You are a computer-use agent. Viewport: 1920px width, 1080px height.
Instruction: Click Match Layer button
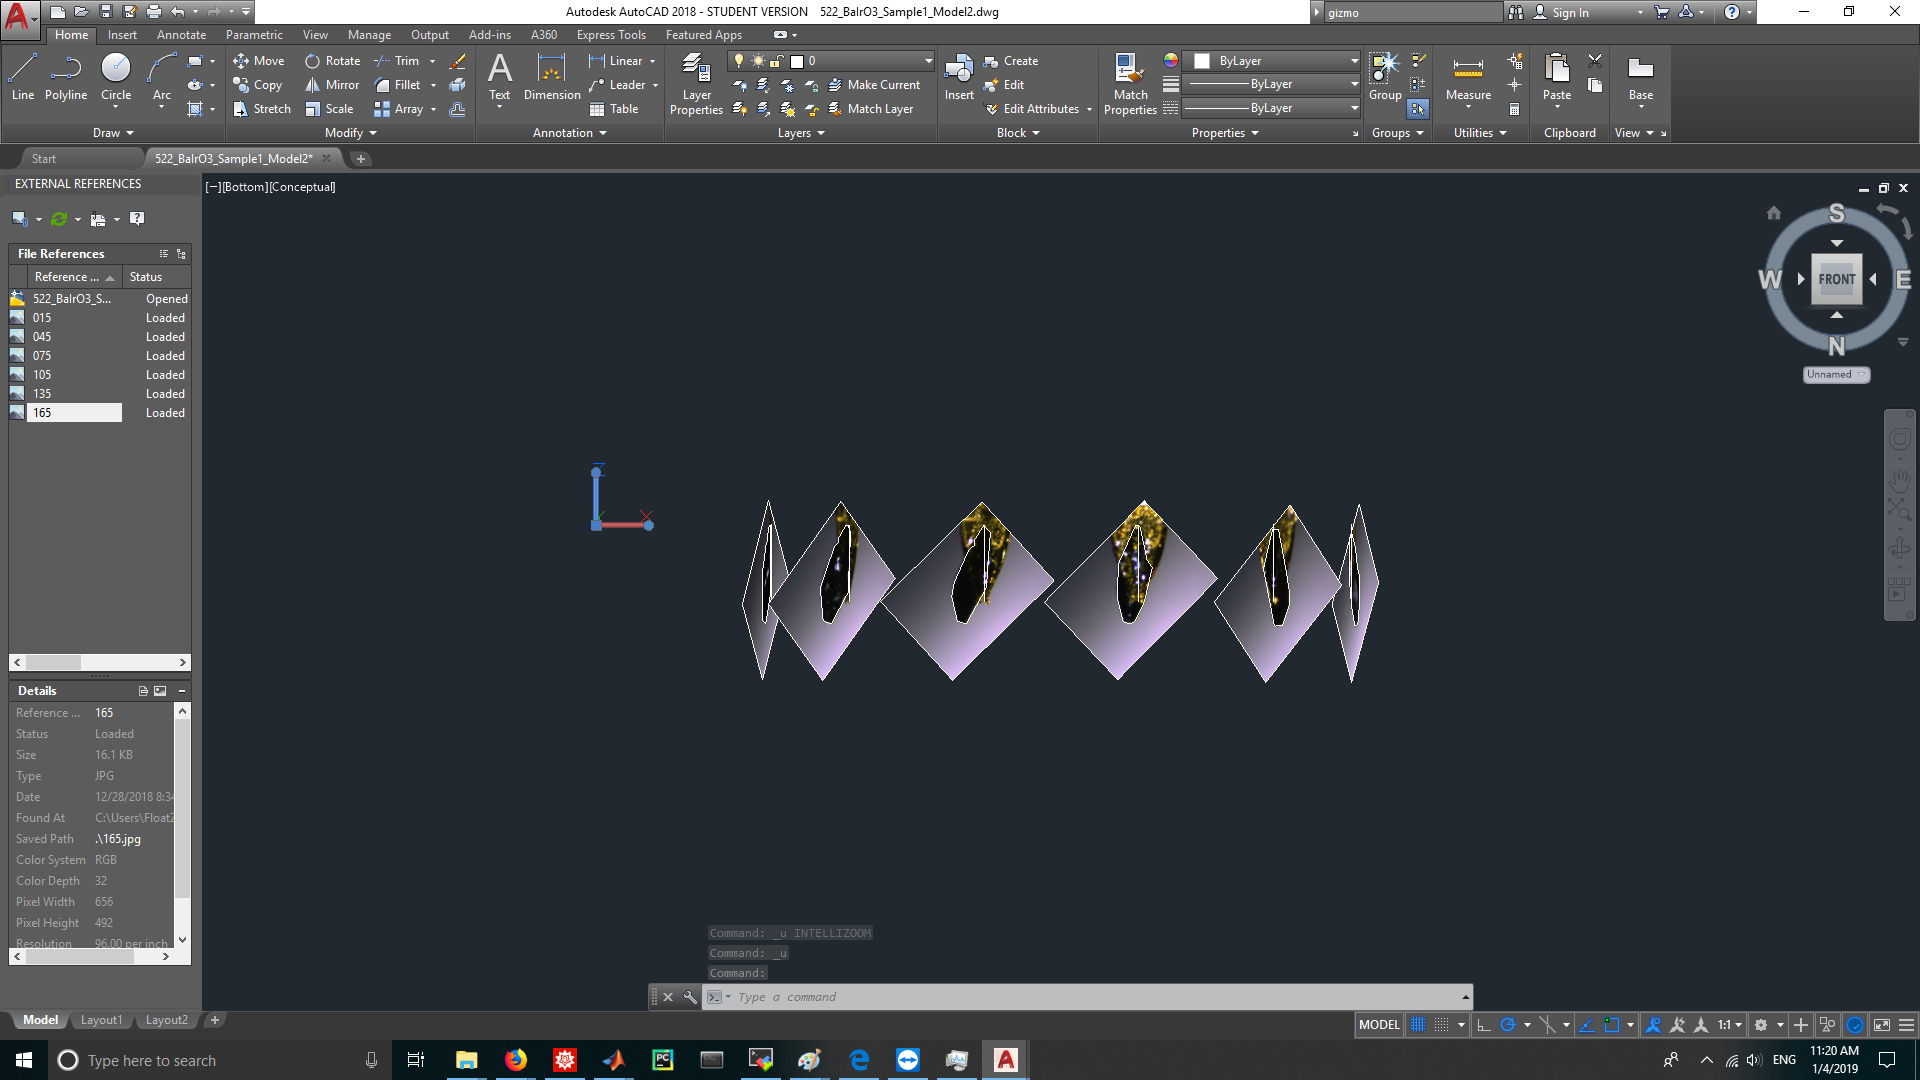[870, 109]
